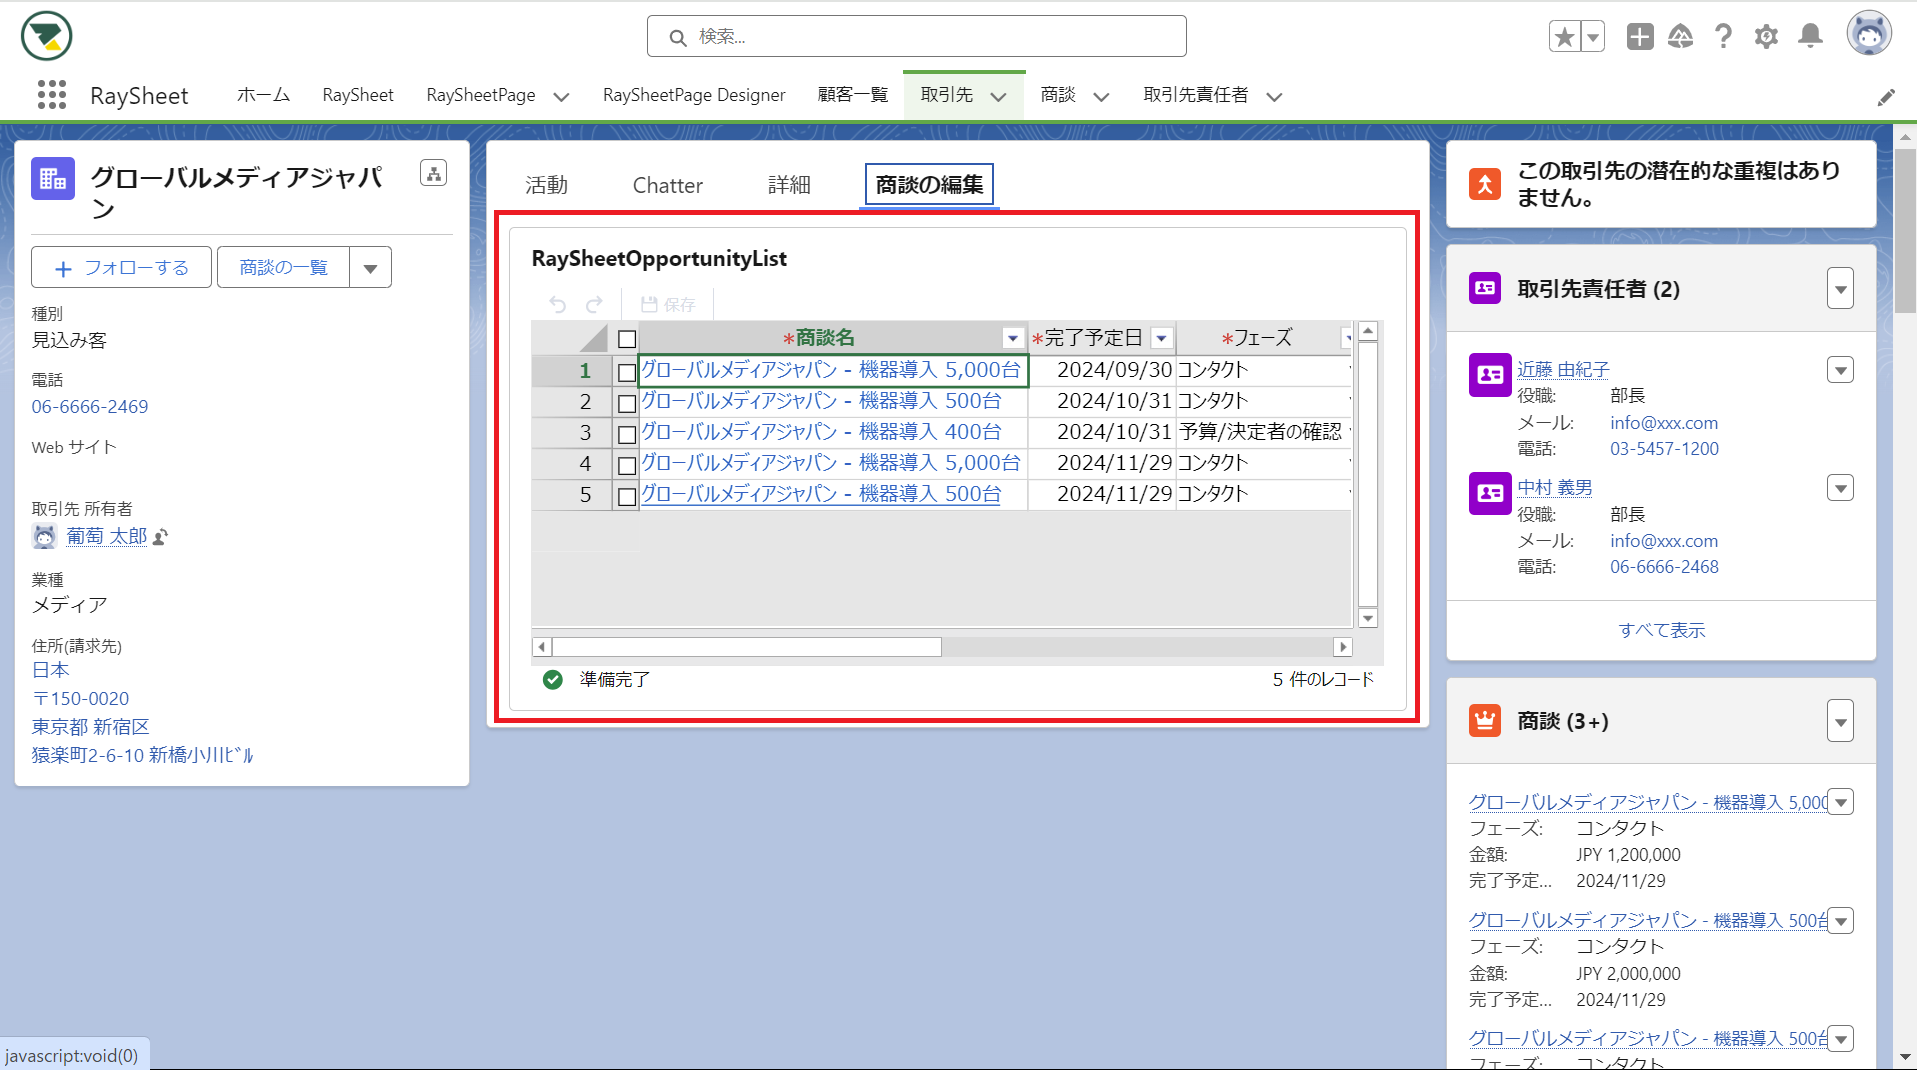Check the checkbox in grid row 2

pyautogui.click(x=627, y=404)
